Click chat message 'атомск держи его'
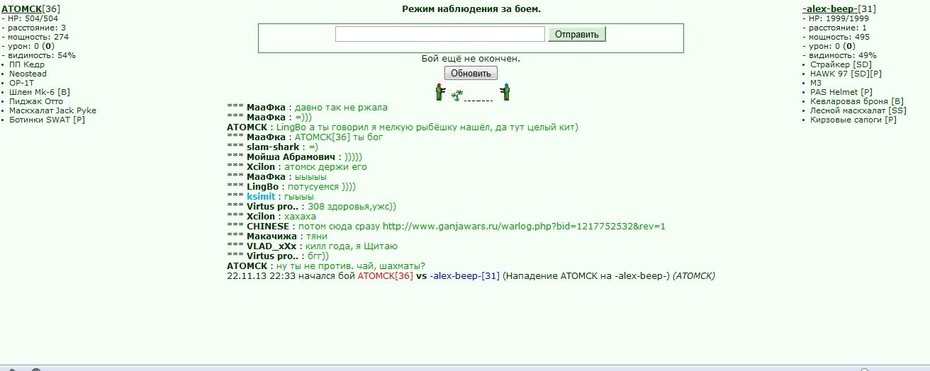 [x=326, y=167]
